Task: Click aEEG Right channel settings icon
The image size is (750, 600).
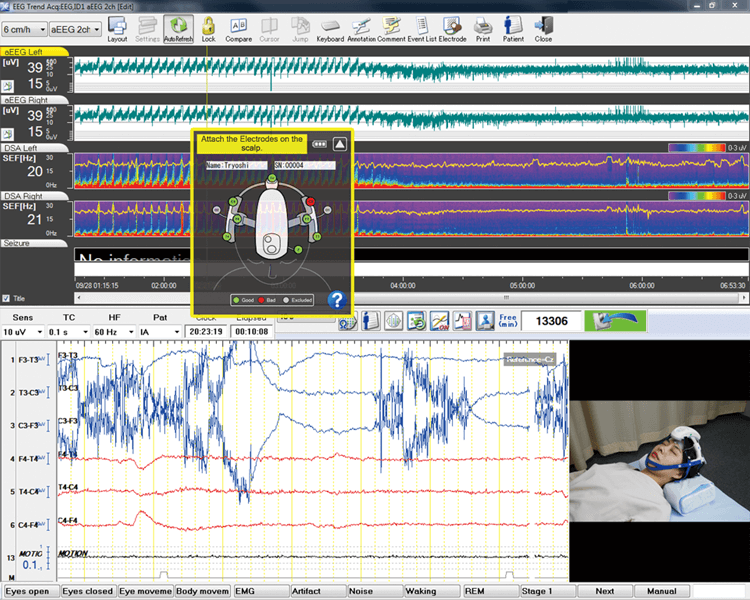Action: (x=7, y=134)
